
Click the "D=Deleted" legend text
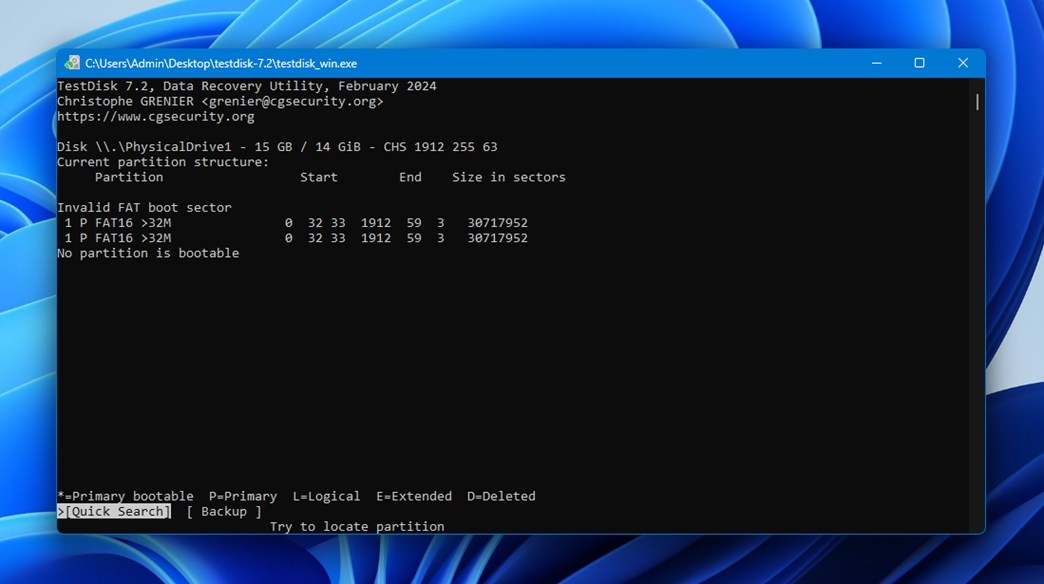501,496
